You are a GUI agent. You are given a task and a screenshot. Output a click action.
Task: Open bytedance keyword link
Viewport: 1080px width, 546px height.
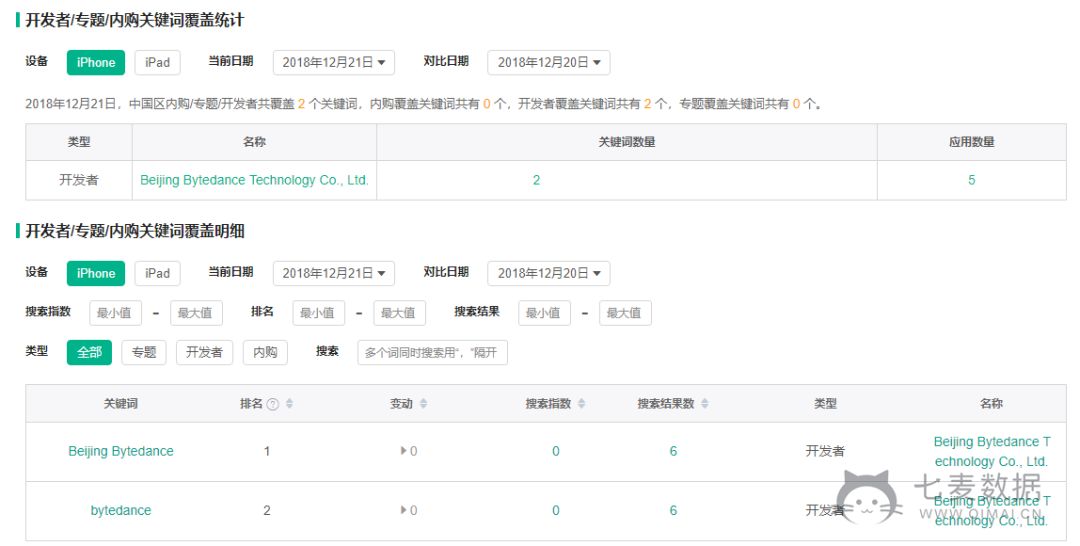(x=121, y=511)
